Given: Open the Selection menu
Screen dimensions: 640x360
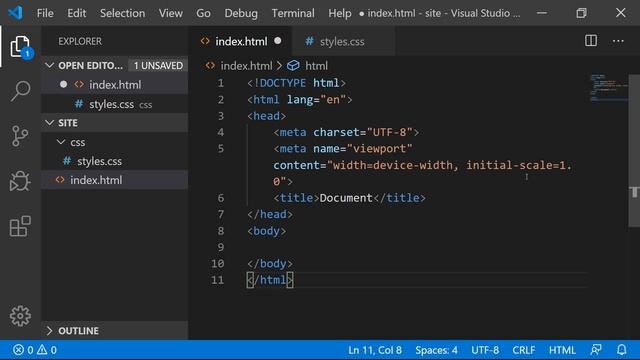Looking at the screenshot, I should [122, 13].
